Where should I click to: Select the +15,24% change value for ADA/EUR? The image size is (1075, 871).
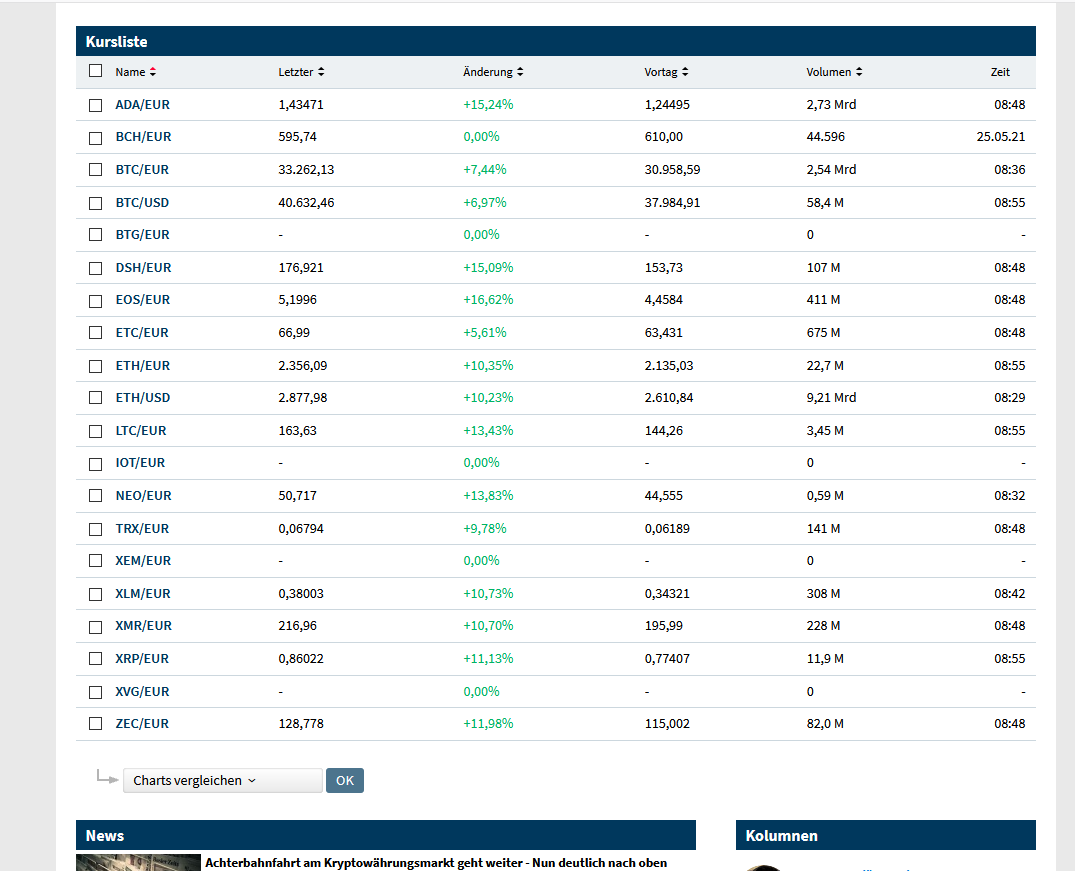tap(488, 105)
